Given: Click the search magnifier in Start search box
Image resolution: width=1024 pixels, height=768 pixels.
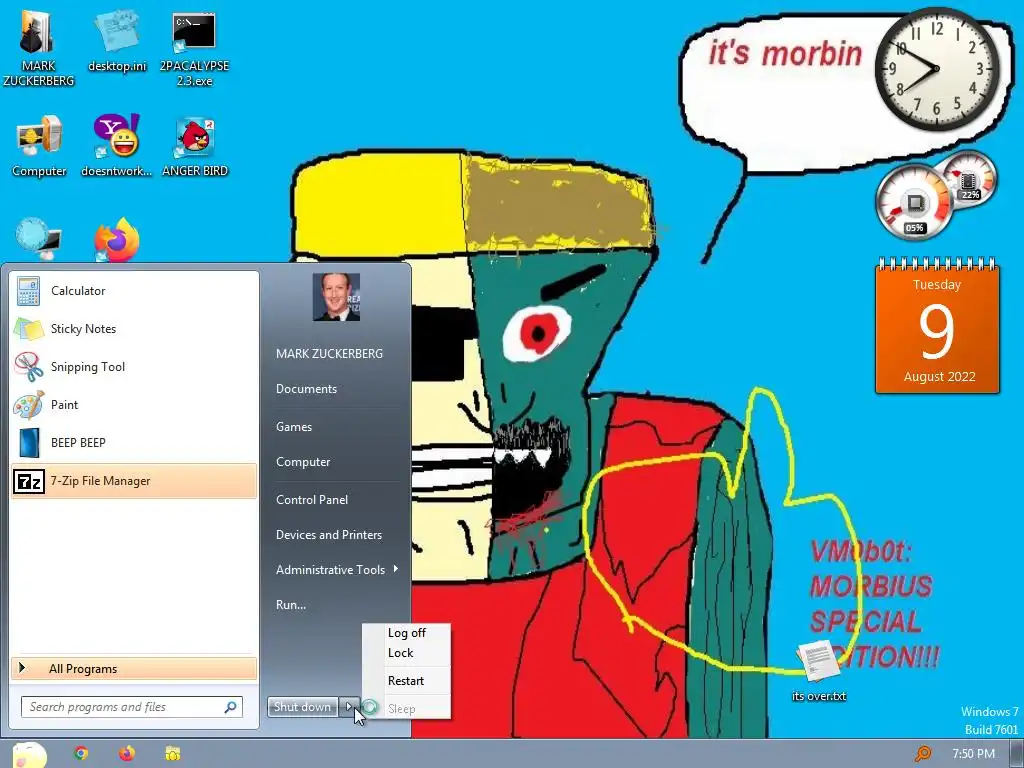Looking at the screenshot, I should [231, 707].
